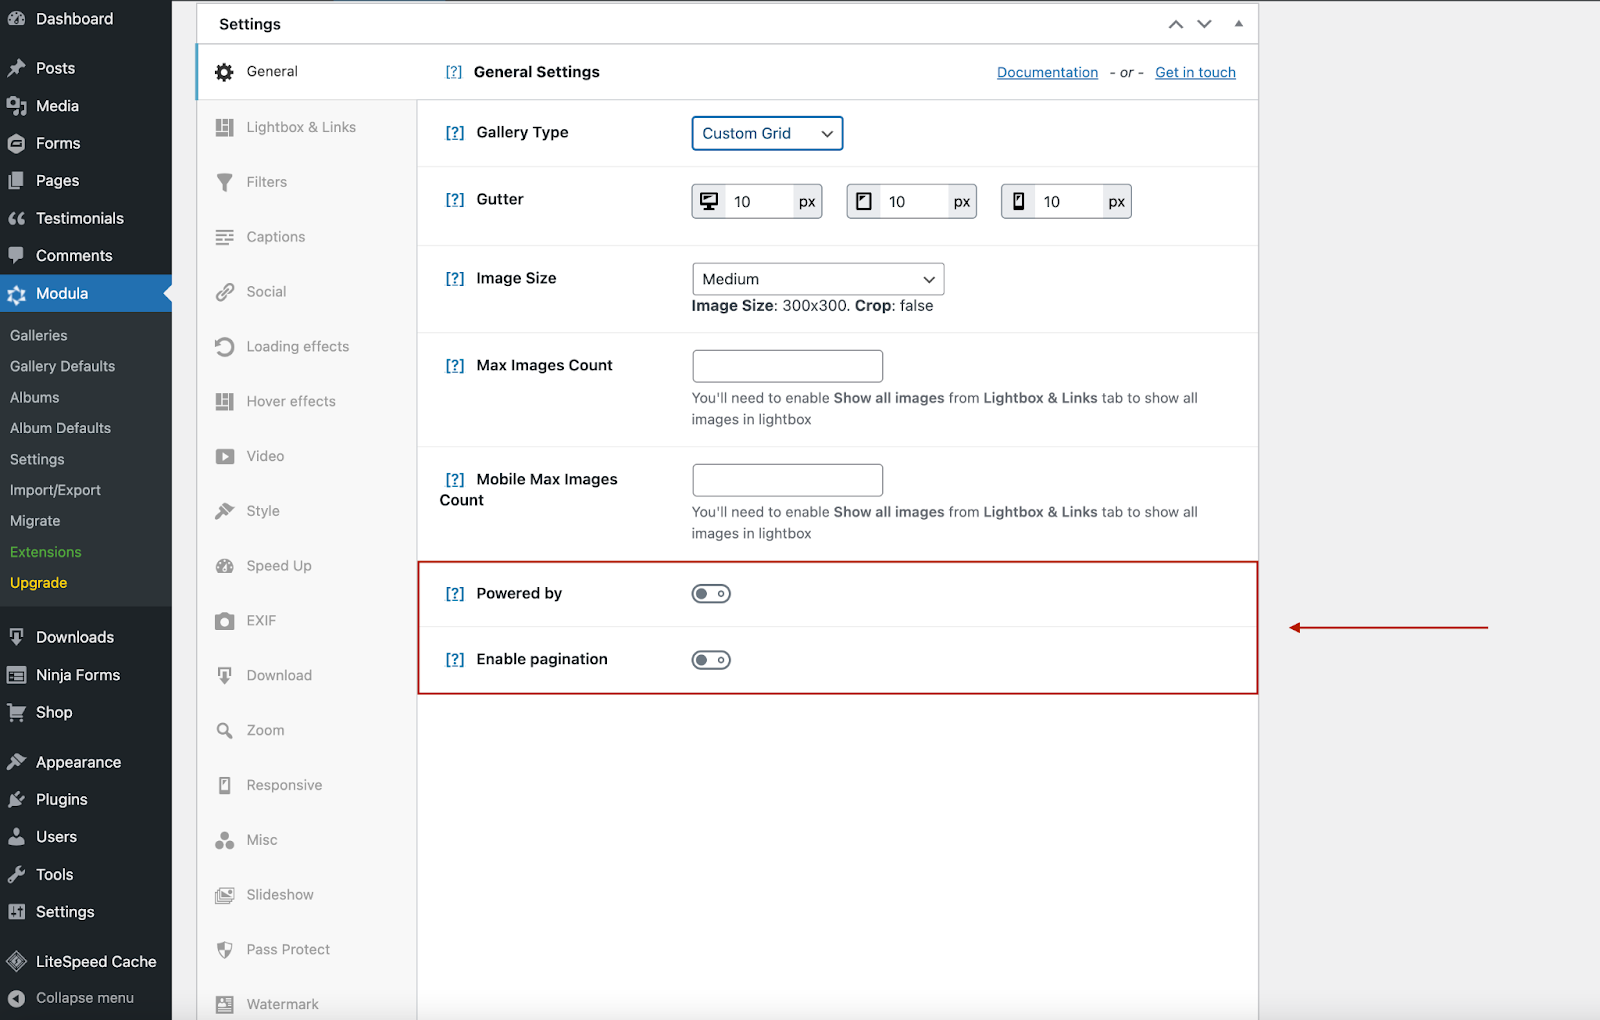Toggle the Enable pagination switch
The height and width of the screenshot is (1020, 1600).
[711, 660]
